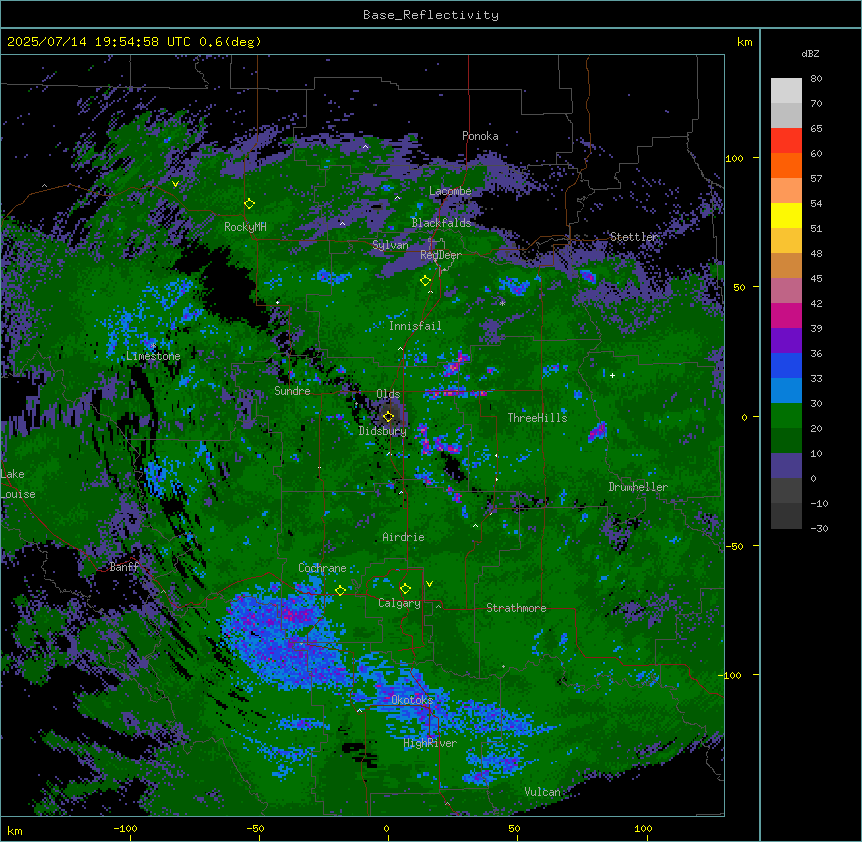Select the pink 42-45 dBZ legend swatch

[786, 291]
